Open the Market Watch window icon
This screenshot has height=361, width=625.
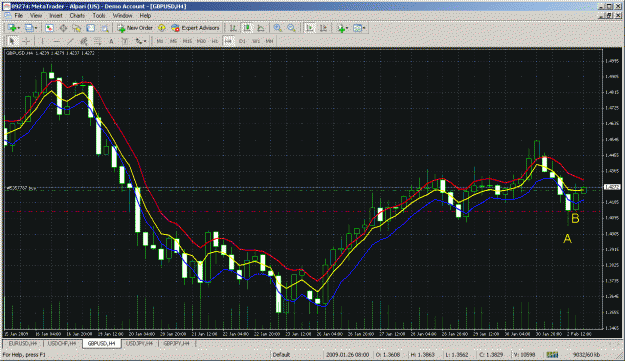[49, 28]
